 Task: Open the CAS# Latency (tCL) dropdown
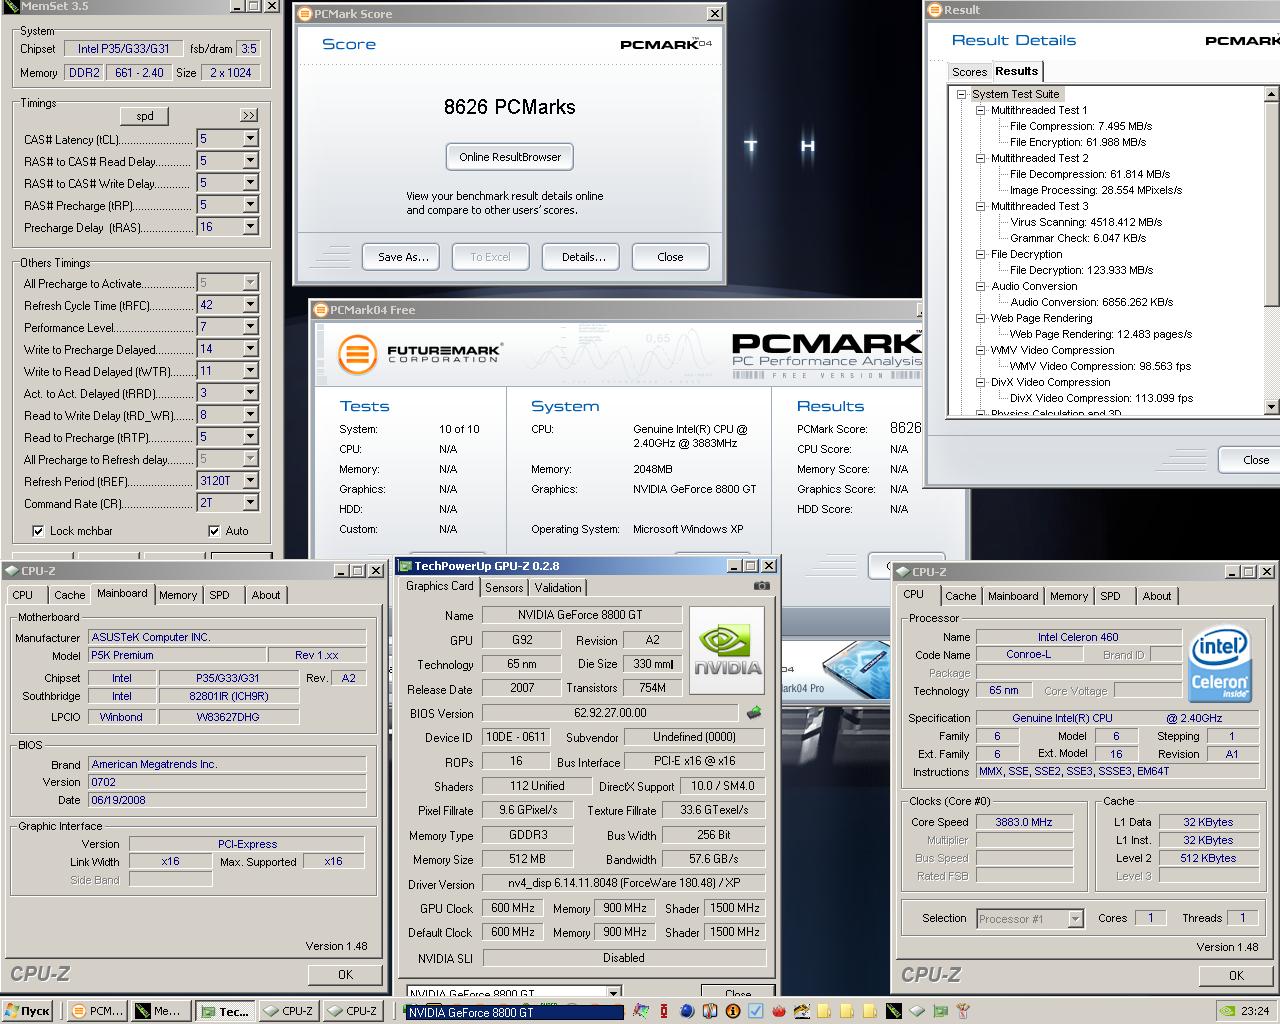(x=250, y=139)
